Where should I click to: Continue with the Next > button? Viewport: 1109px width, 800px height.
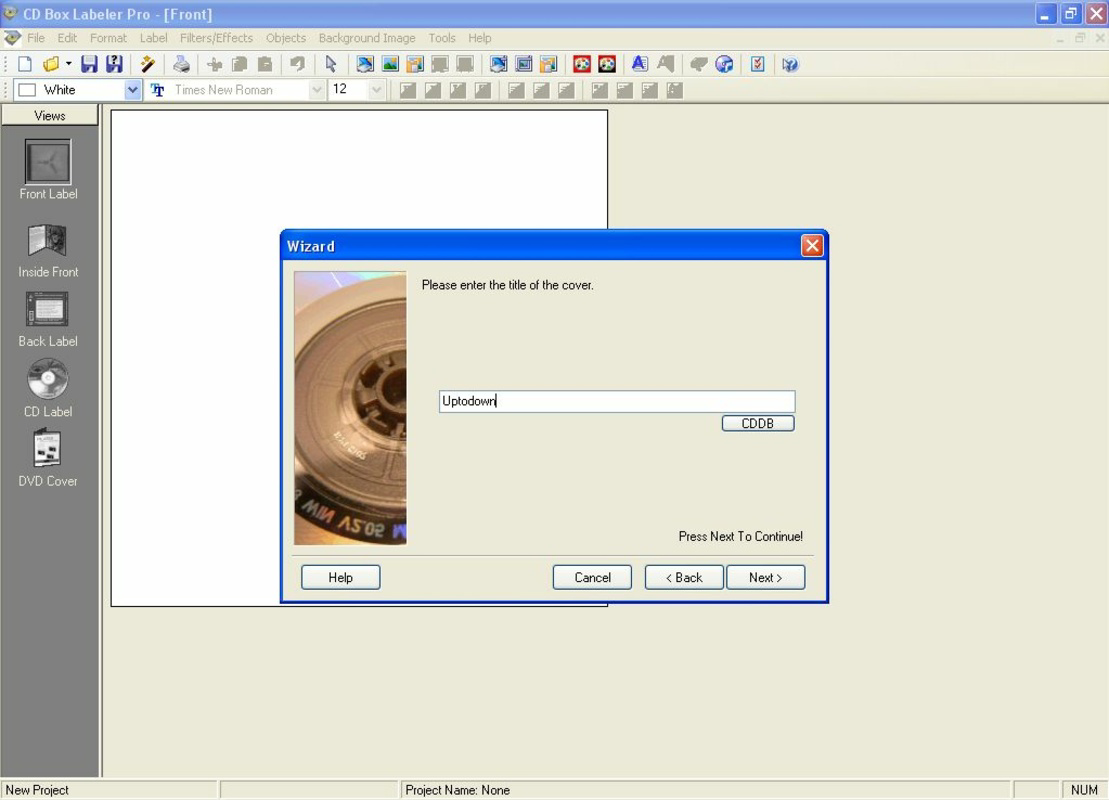(765, 577)
